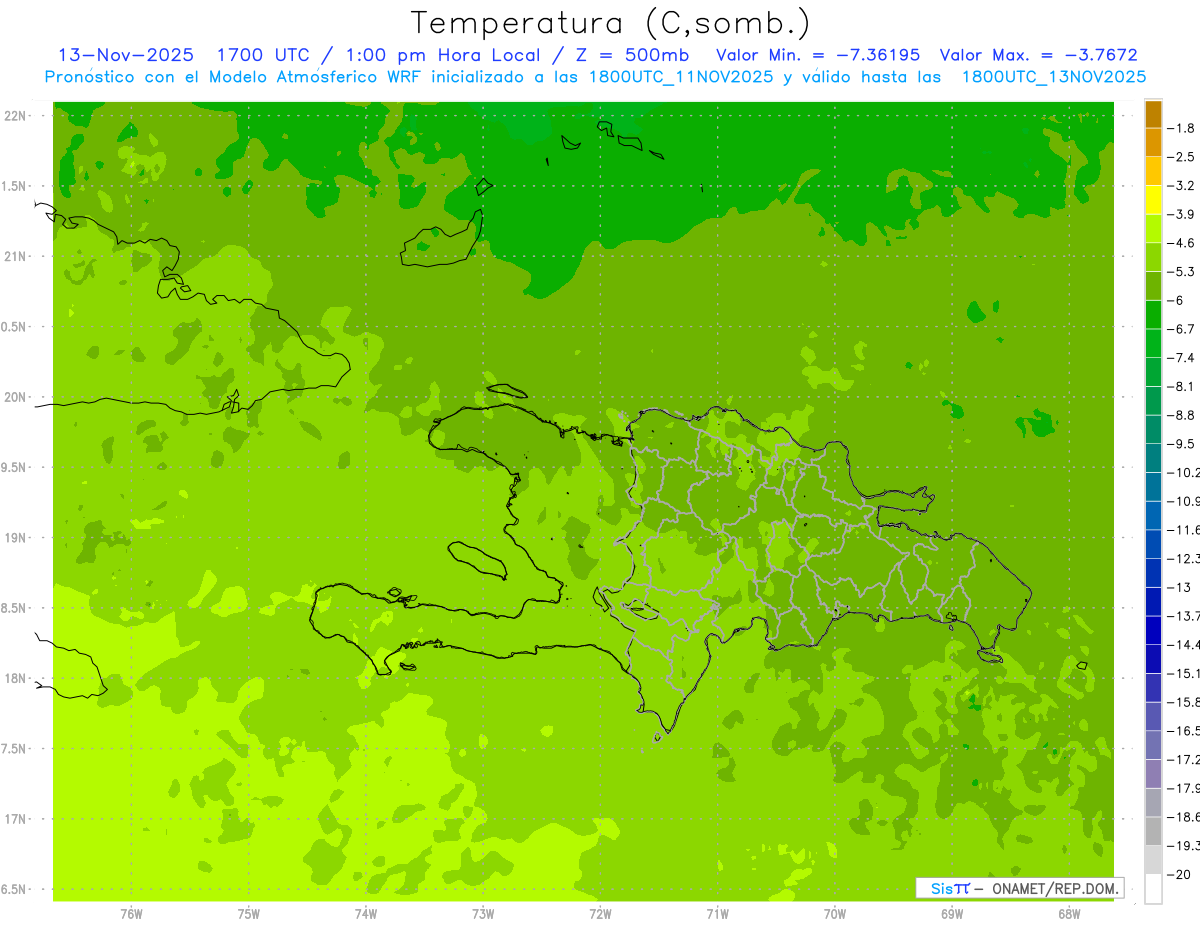The width and height of the screenshot is (1200, 927).
Task: Click the '-6.7' color scale value
Action: point(1181,329)
